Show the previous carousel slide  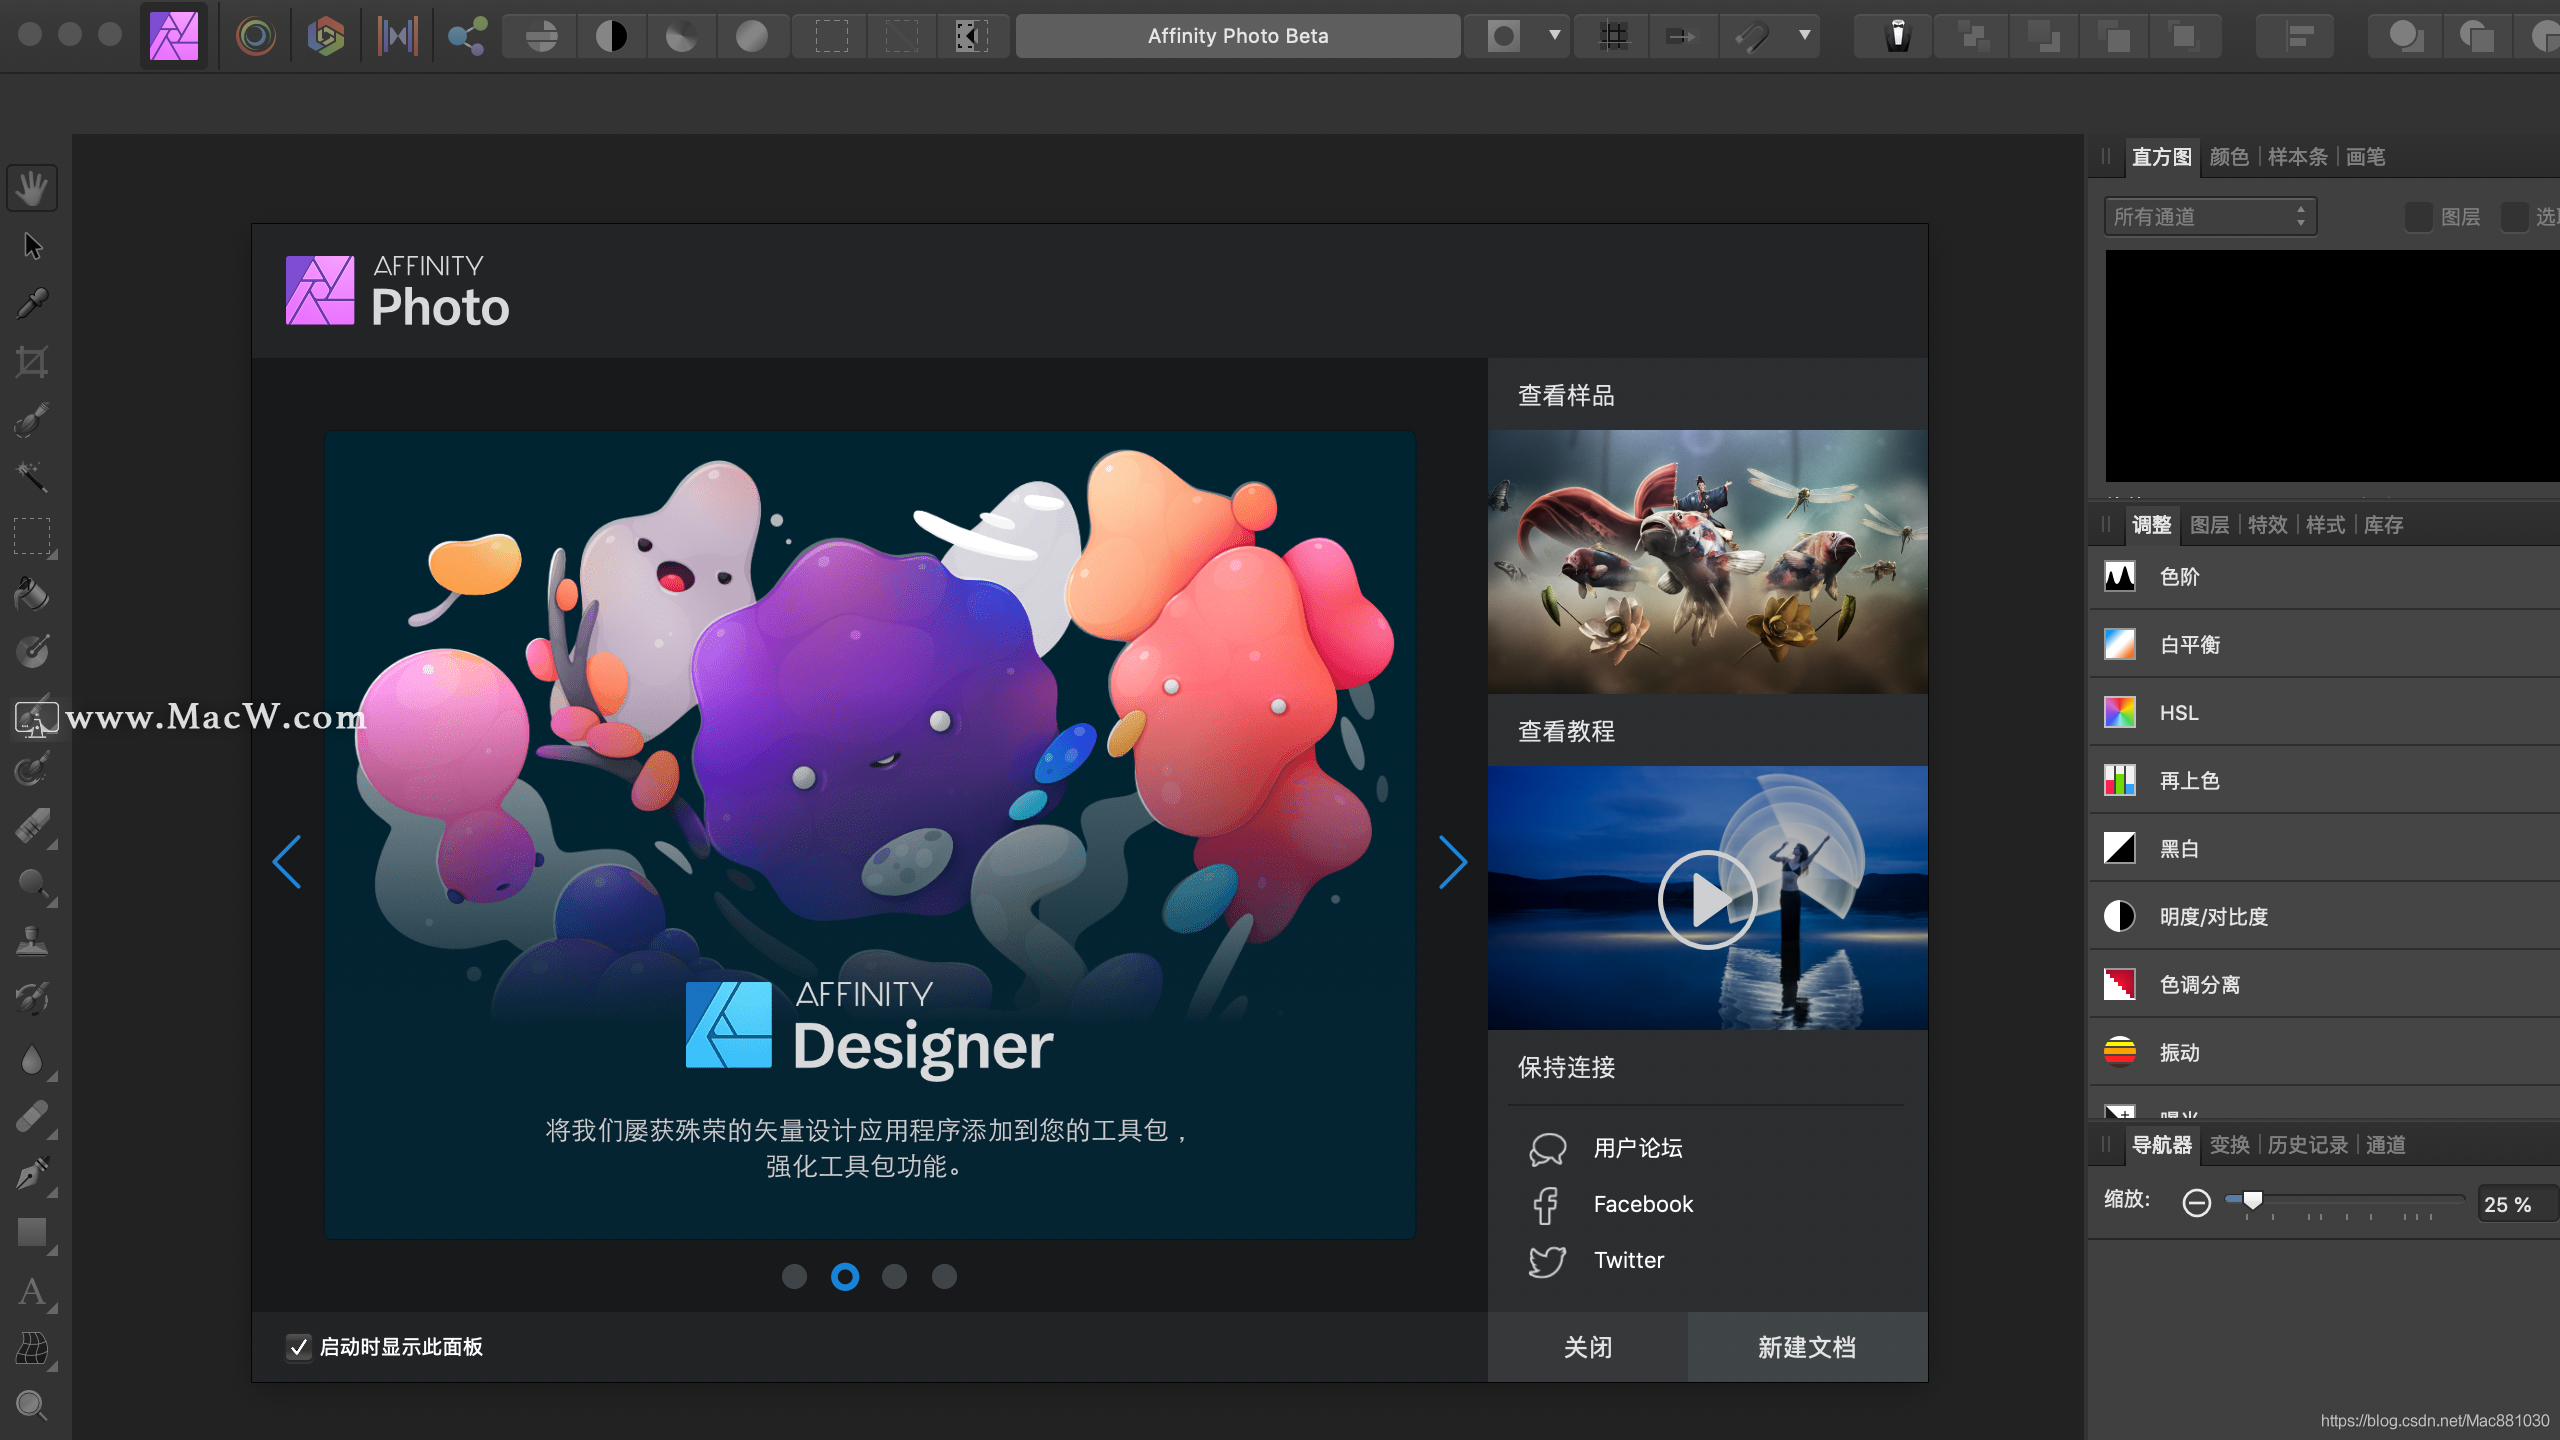pyautogui.click(x=287, y=862)
